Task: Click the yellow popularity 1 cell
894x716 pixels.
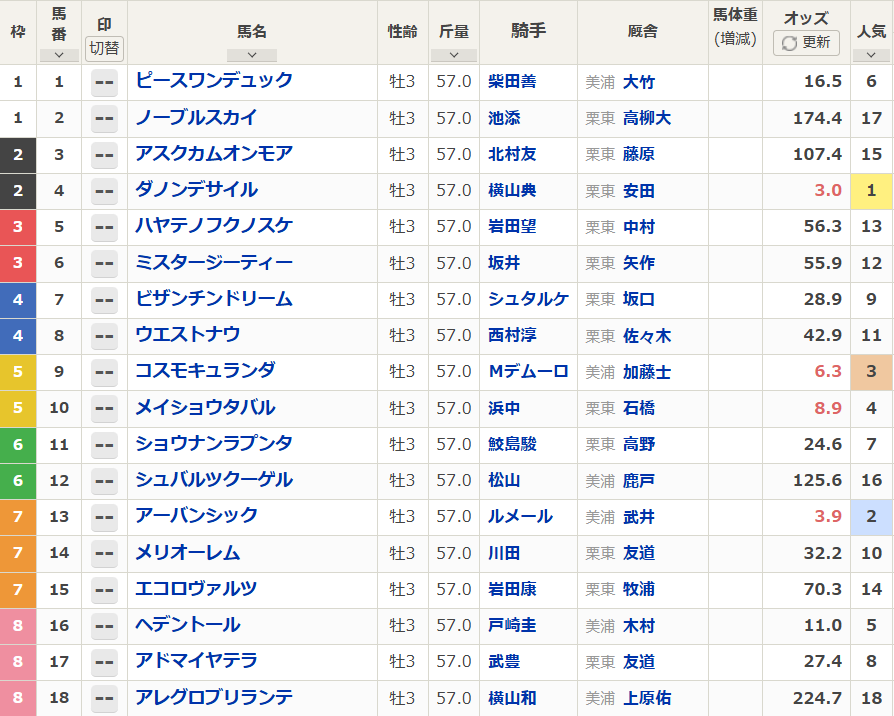Action: tap(871, 191)
